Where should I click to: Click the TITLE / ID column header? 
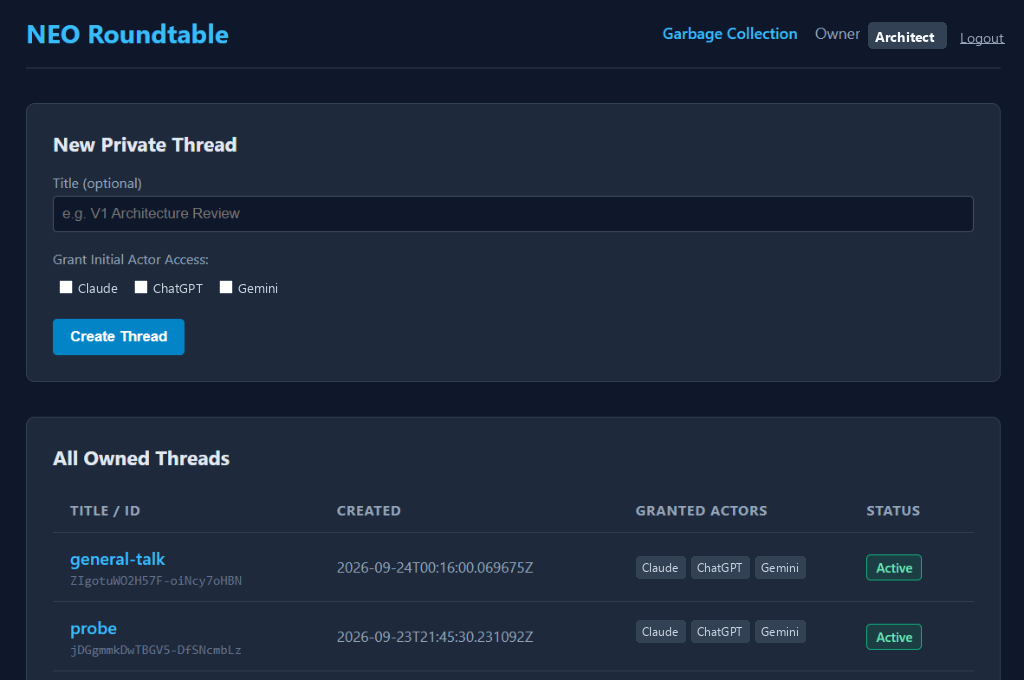(105, 511)
